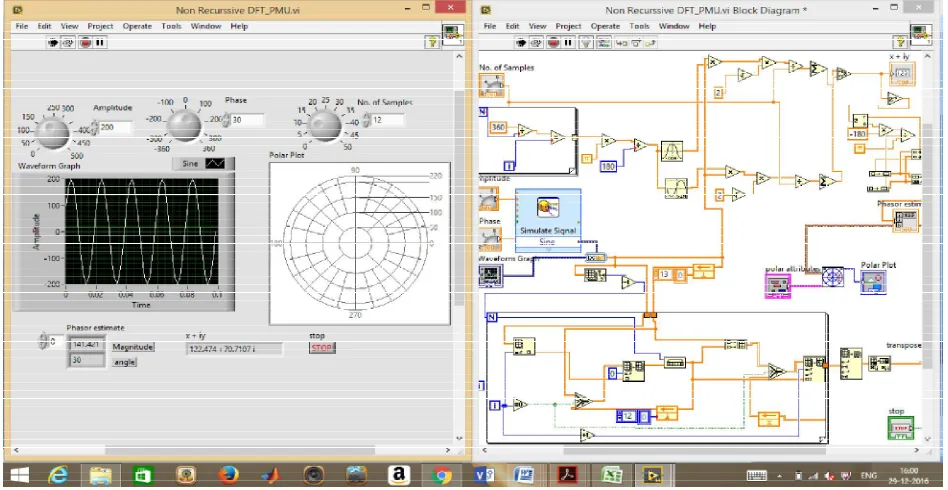Screen dimensions: 948x490
Task: Click front panel horizontal scrollbar right arrow
Action: (x=448, y=451)
